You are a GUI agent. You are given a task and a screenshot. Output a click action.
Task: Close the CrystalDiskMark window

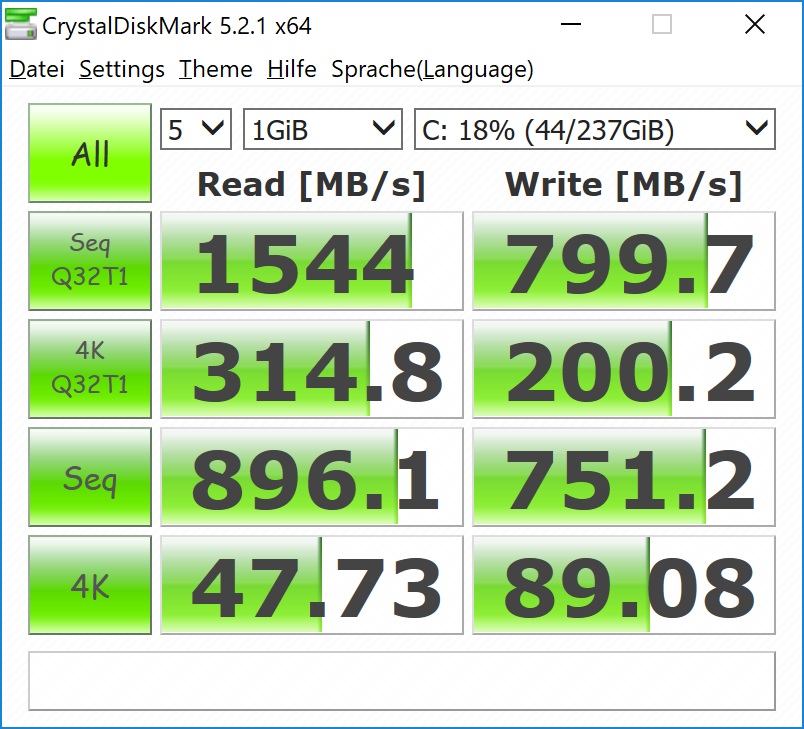pos(755,24)
